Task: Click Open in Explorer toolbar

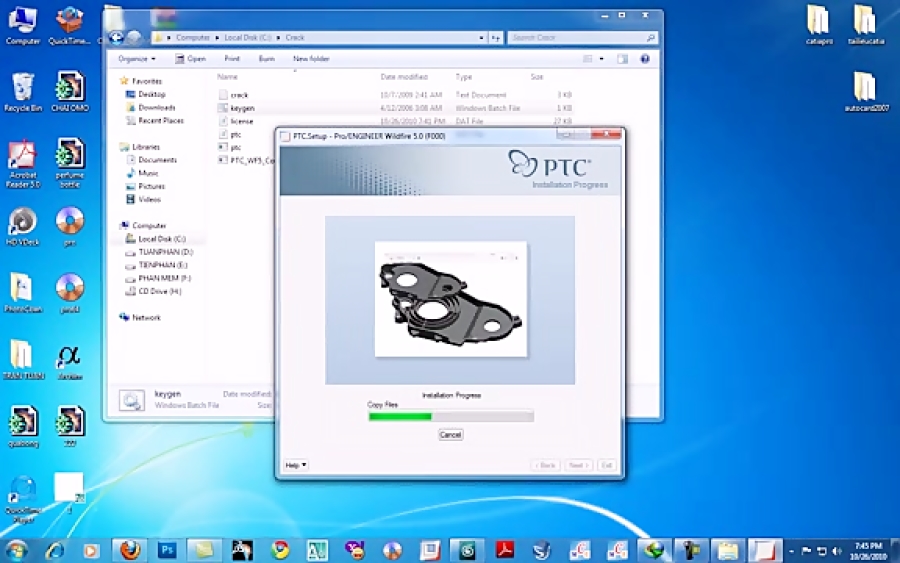Action: click(190, 59)
